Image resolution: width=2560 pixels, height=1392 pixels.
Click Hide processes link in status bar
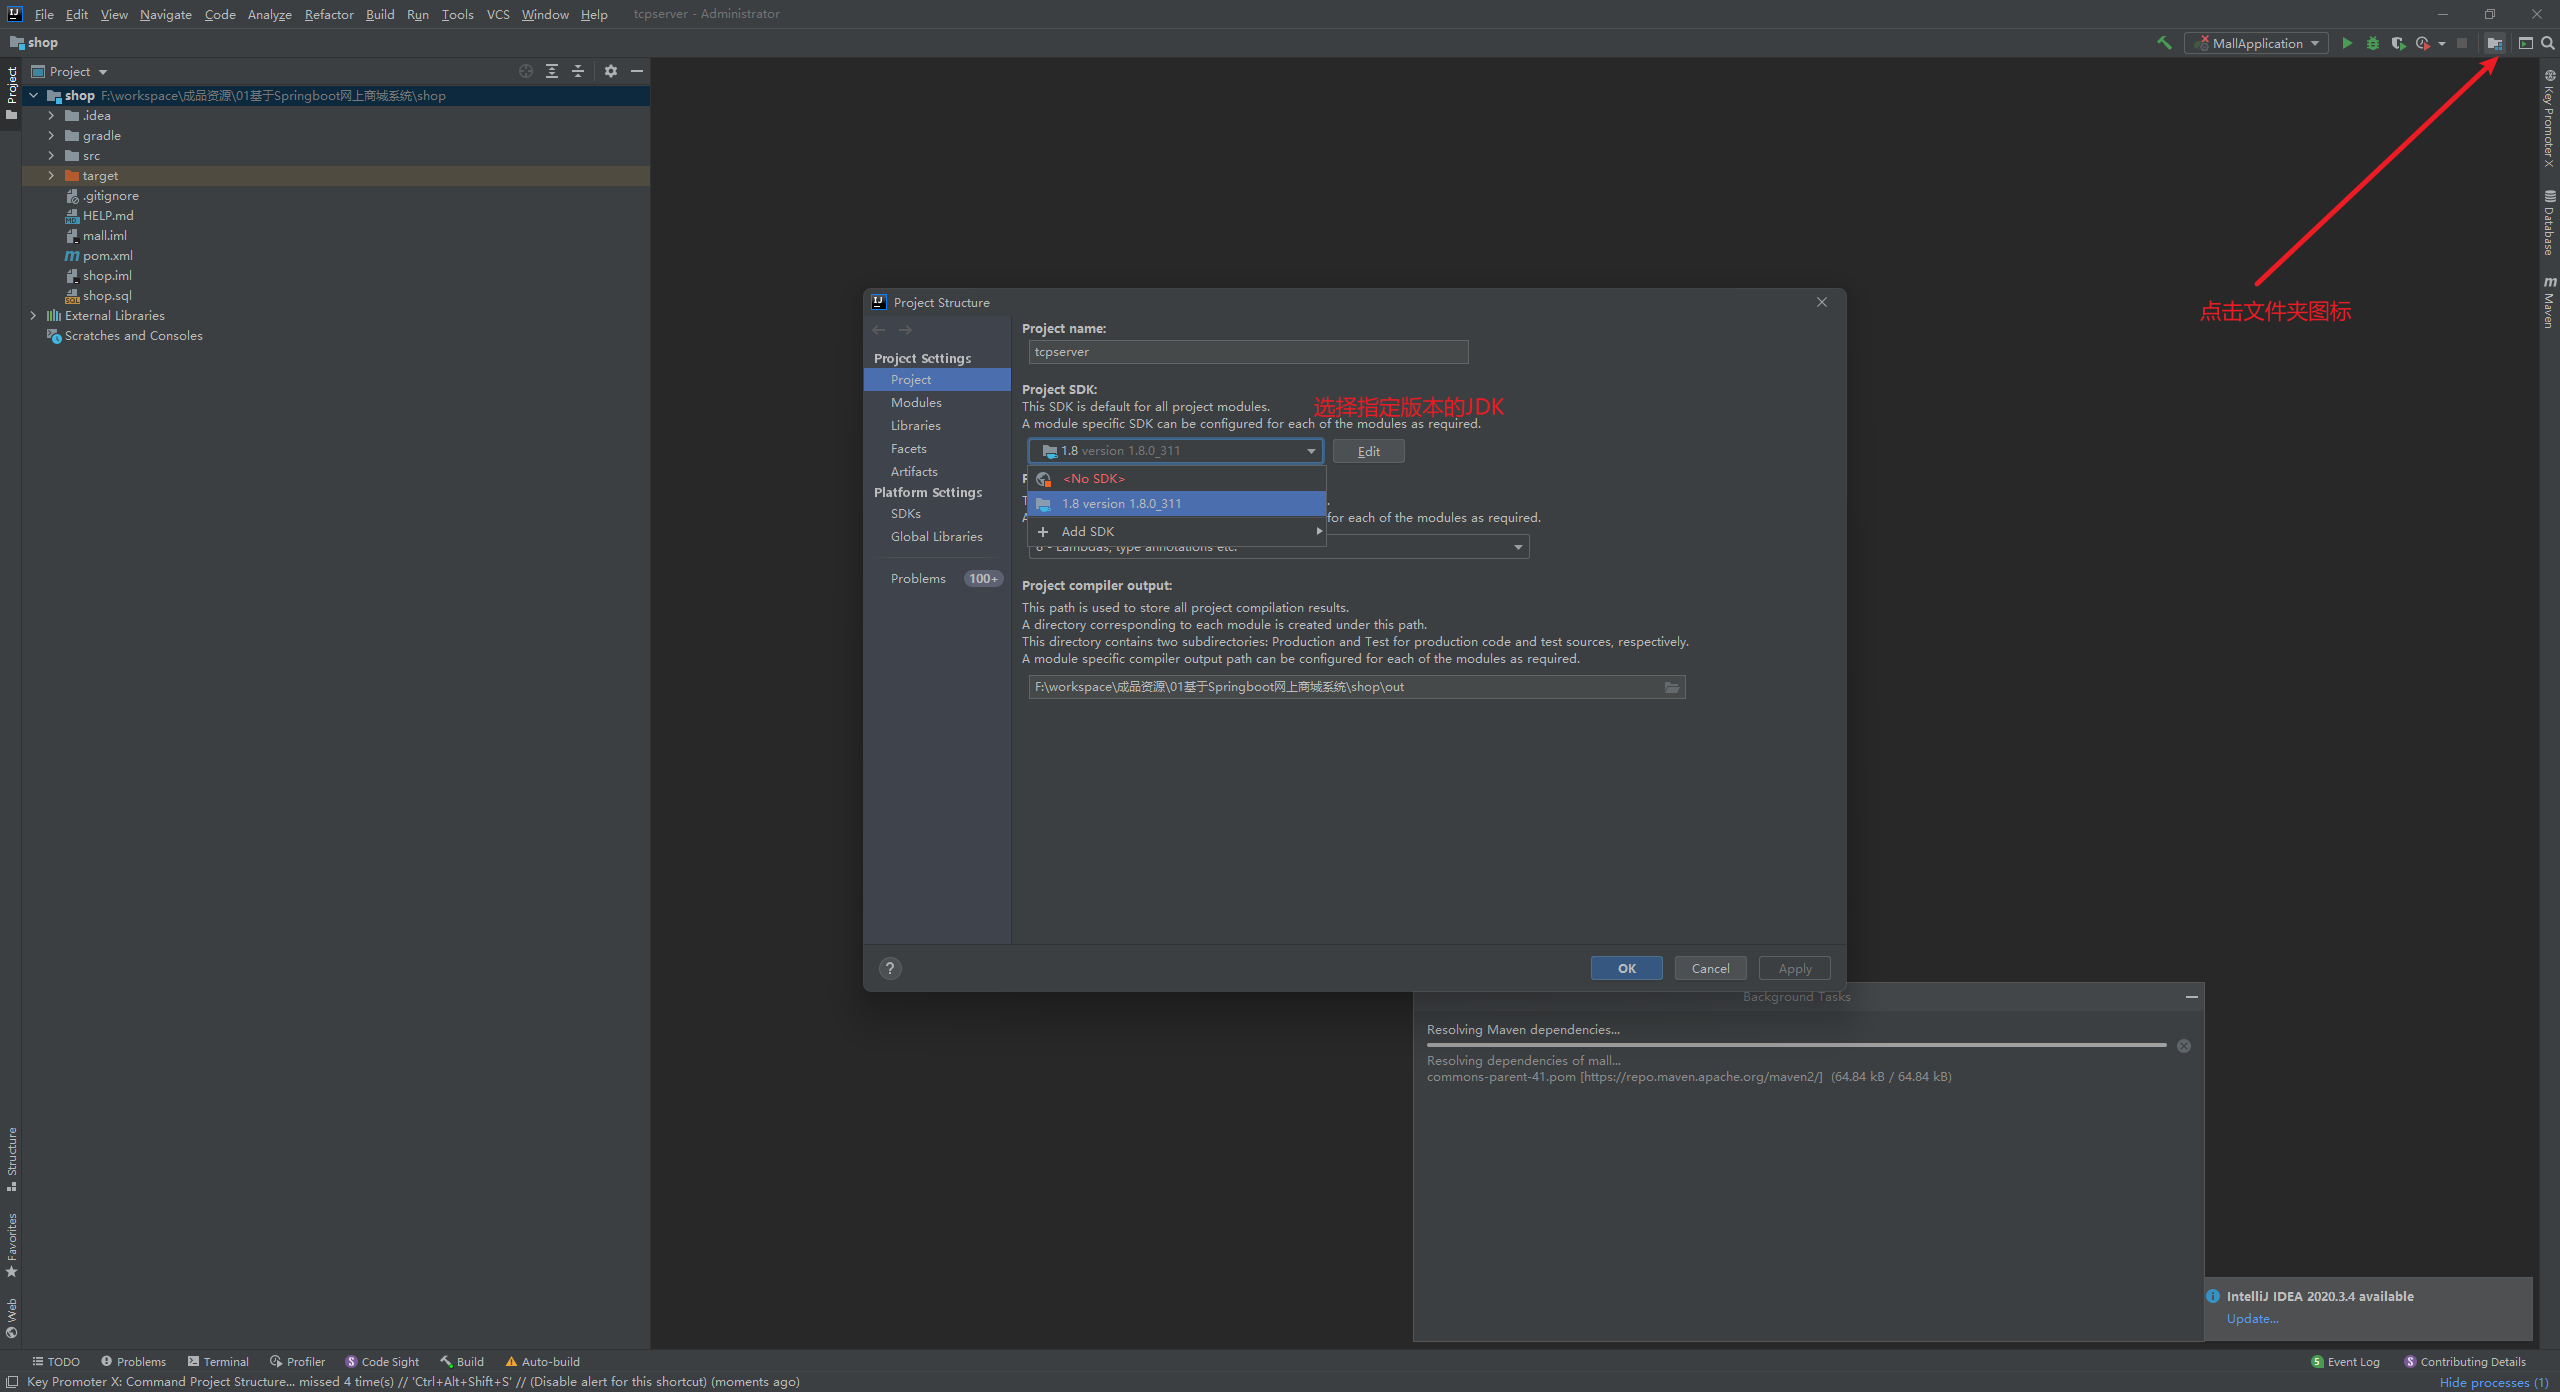(2494, 1382)
